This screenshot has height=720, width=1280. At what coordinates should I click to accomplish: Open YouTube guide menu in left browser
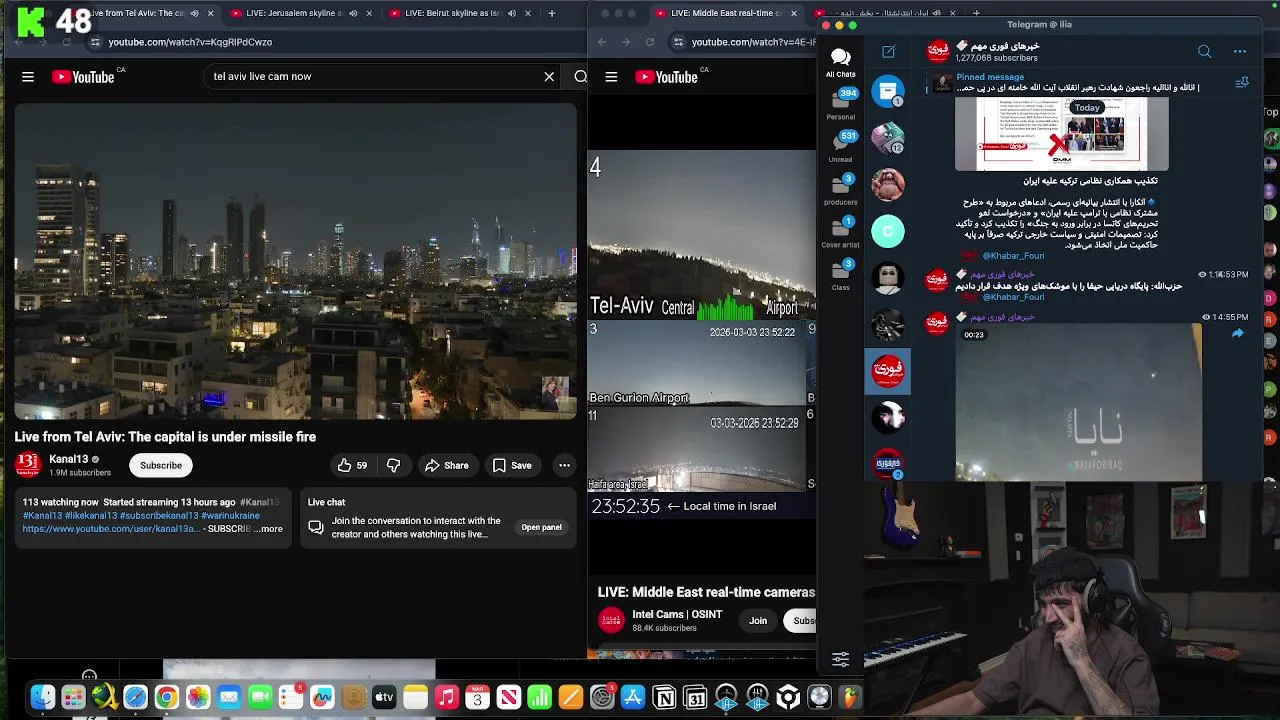pyautogui.click(x=28, y=77)
